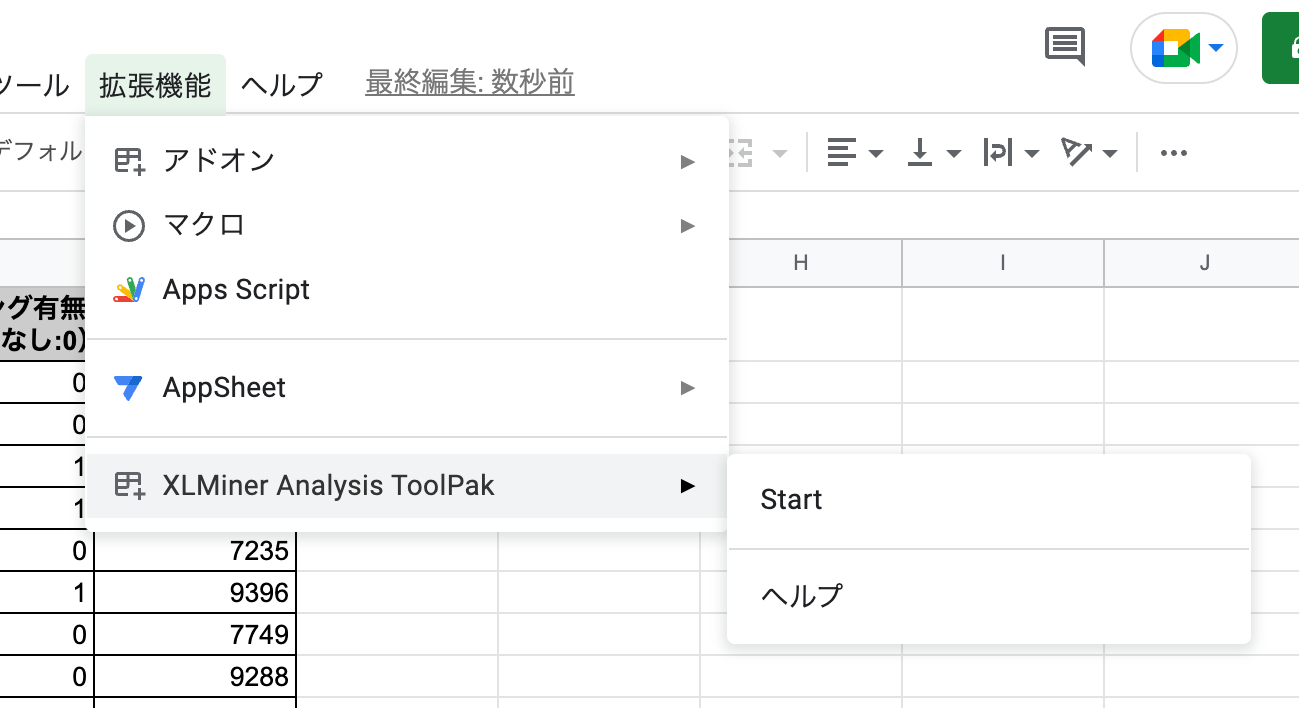Expand arrow beside アドオン

pos(687,162)
